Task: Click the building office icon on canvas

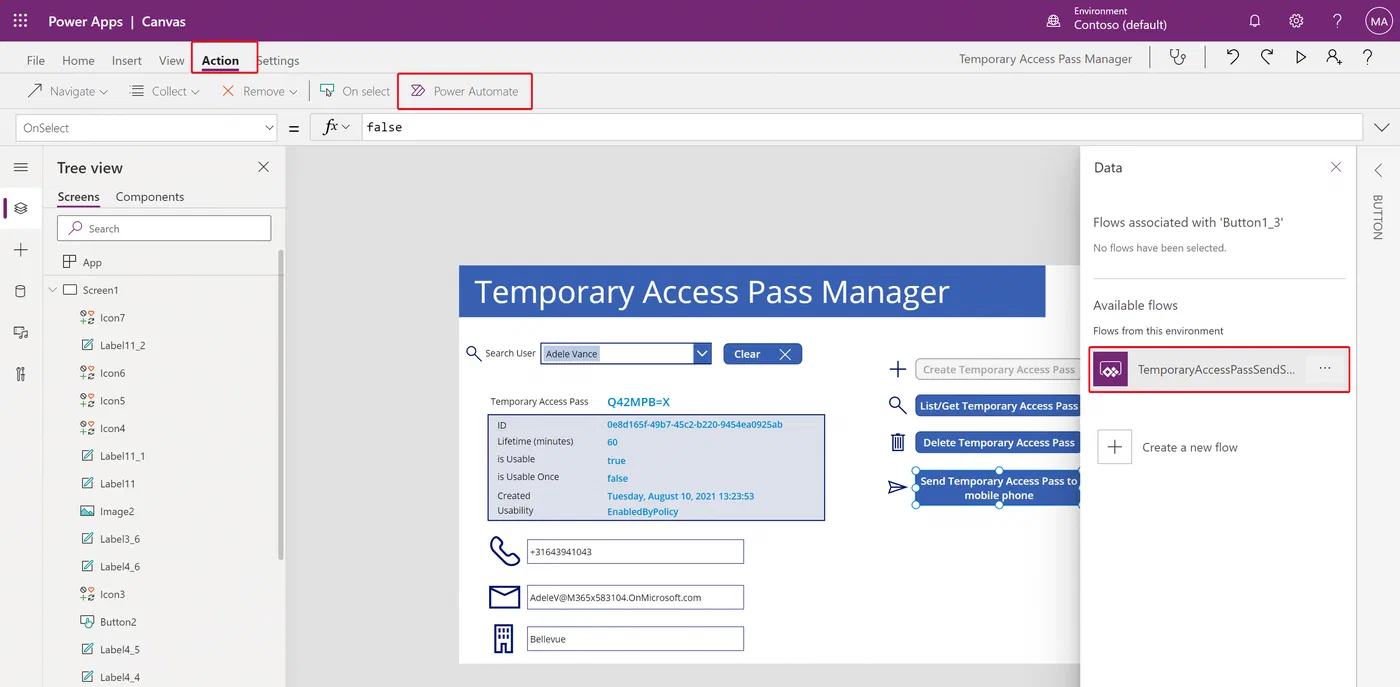Action: [x=504, y=638]
